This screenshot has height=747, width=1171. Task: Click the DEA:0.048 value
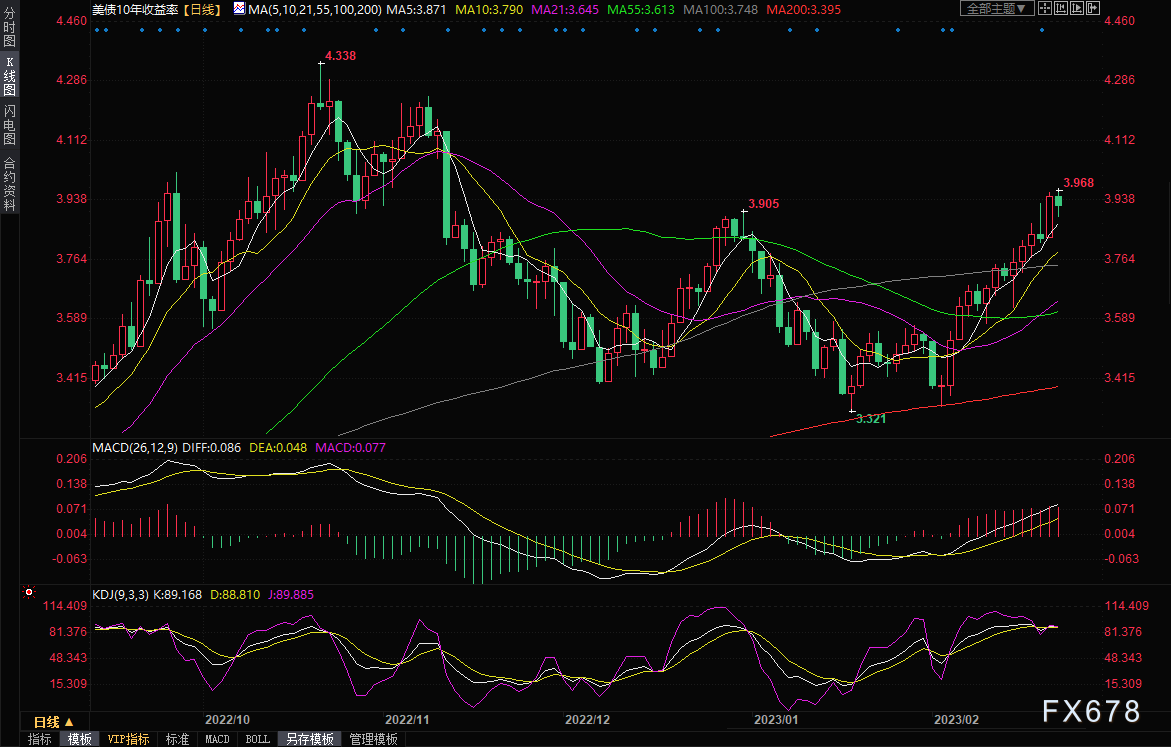tap(278, 447)
